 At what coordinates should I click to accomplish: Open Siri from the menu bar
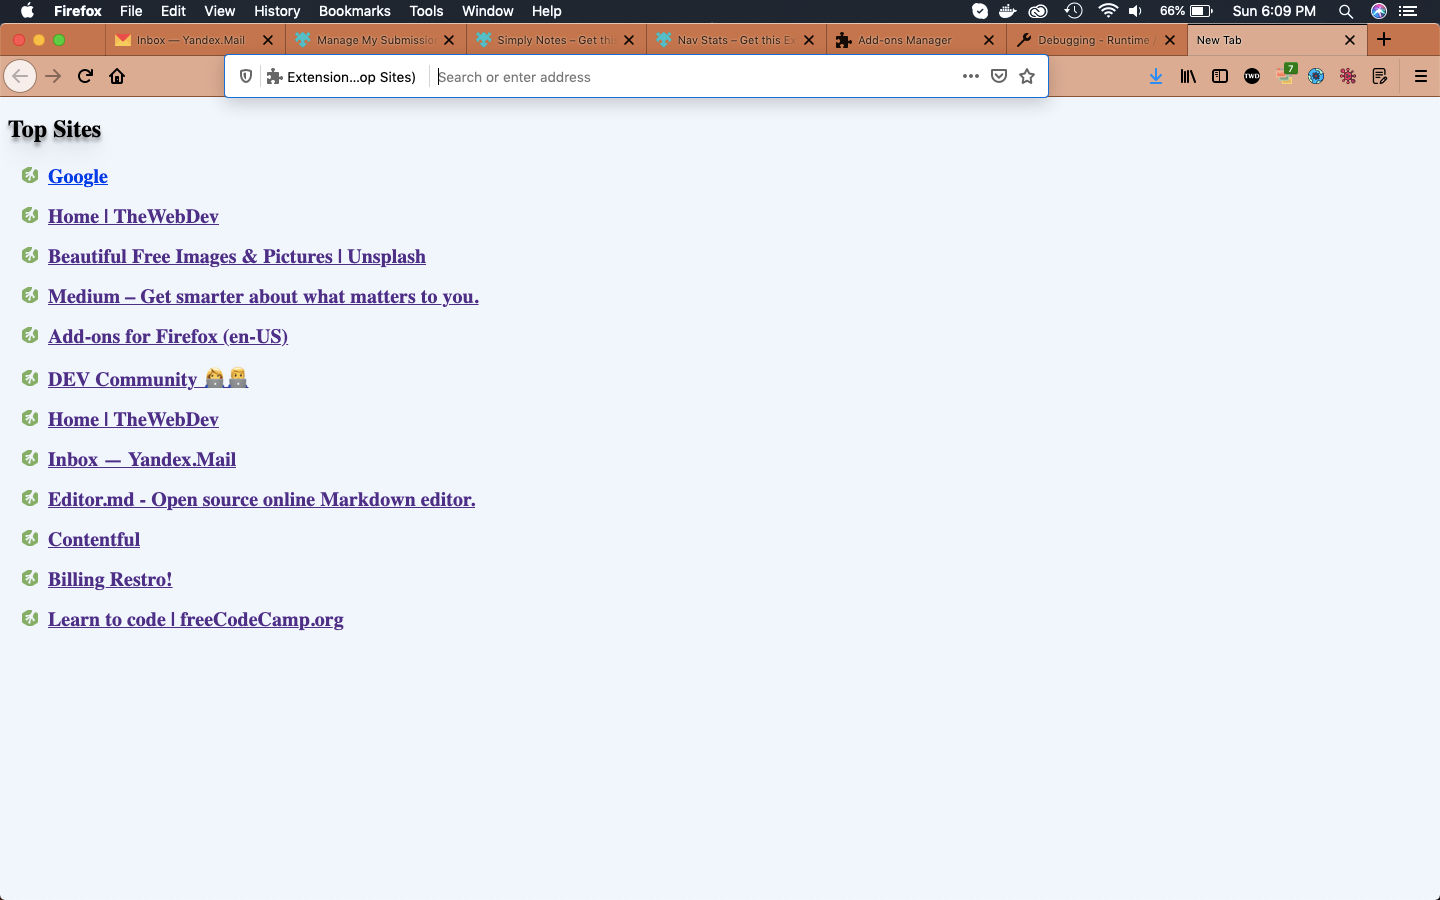(x=1379, y=11)
